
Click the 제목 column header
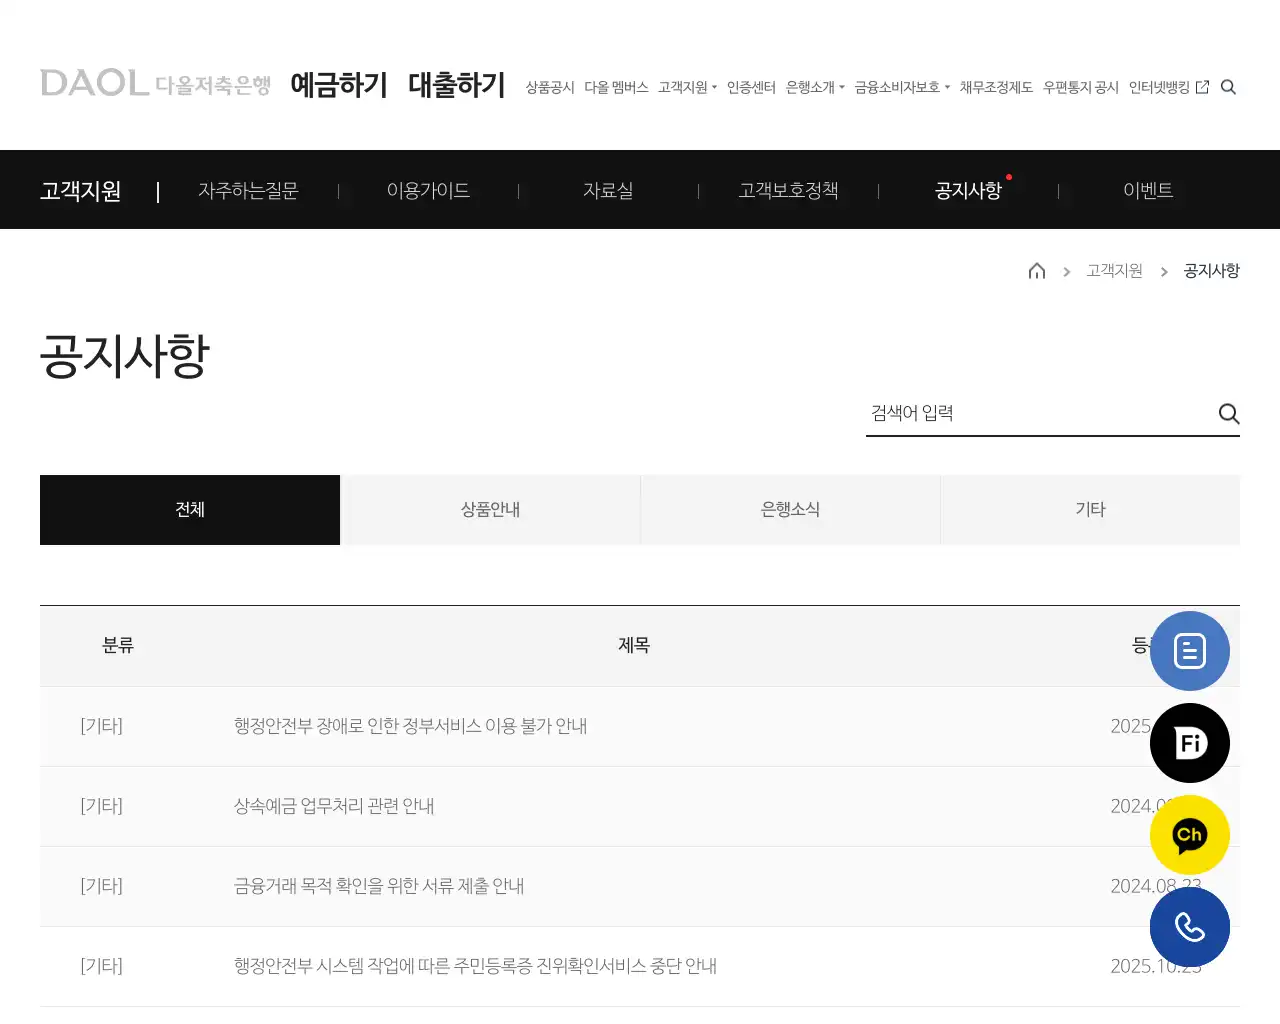(634, 646)
